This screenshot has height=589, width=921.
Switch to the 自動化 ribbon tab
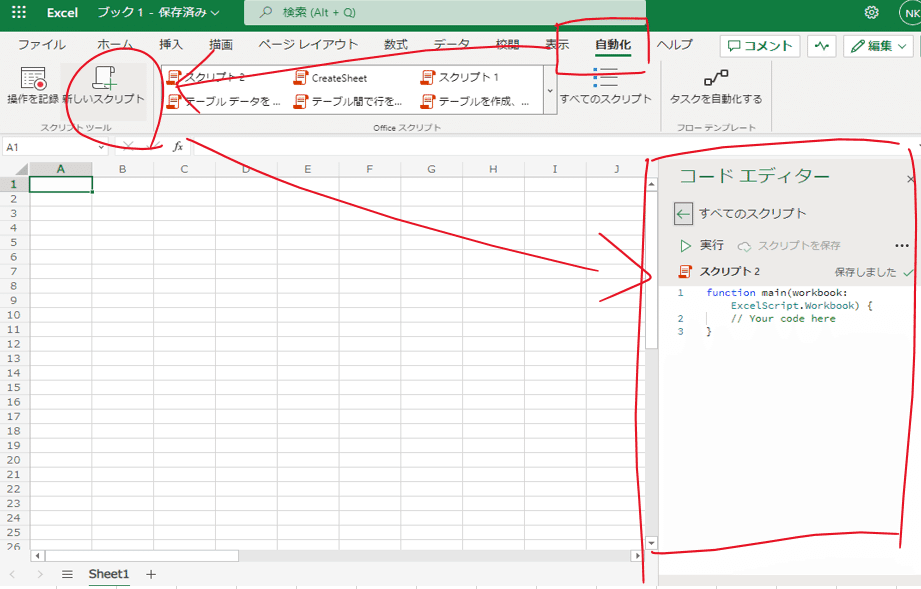tap(613, 45)
